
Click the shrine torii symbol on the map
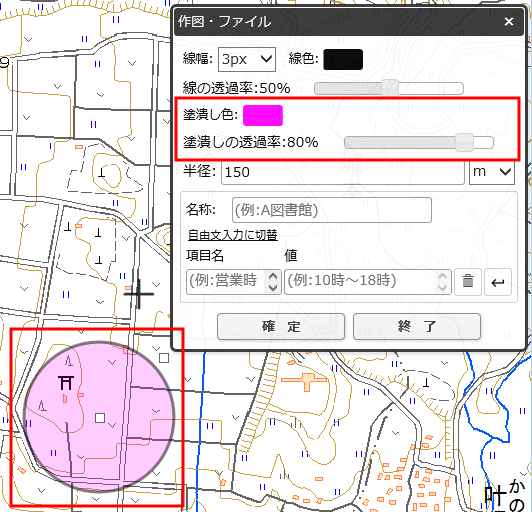click(66, 382)
